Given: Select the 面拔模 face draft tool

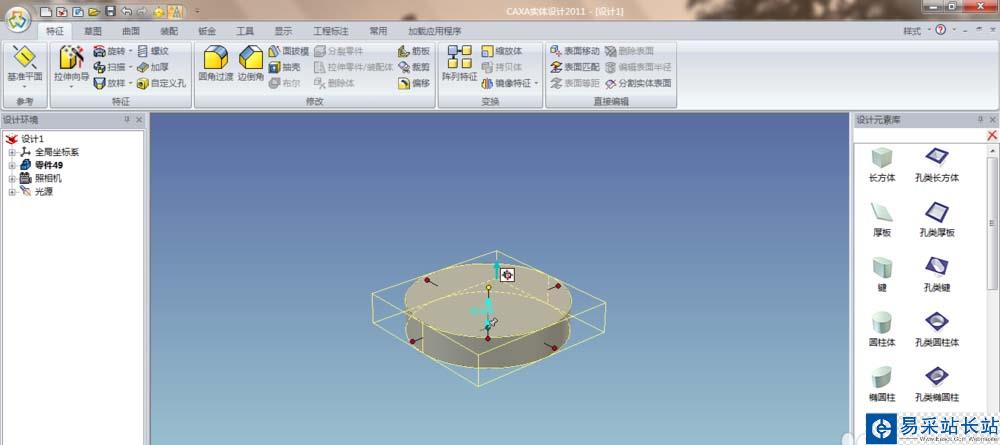Looking at the screenshot, I should pyautogui.click(x=288, y=51).
